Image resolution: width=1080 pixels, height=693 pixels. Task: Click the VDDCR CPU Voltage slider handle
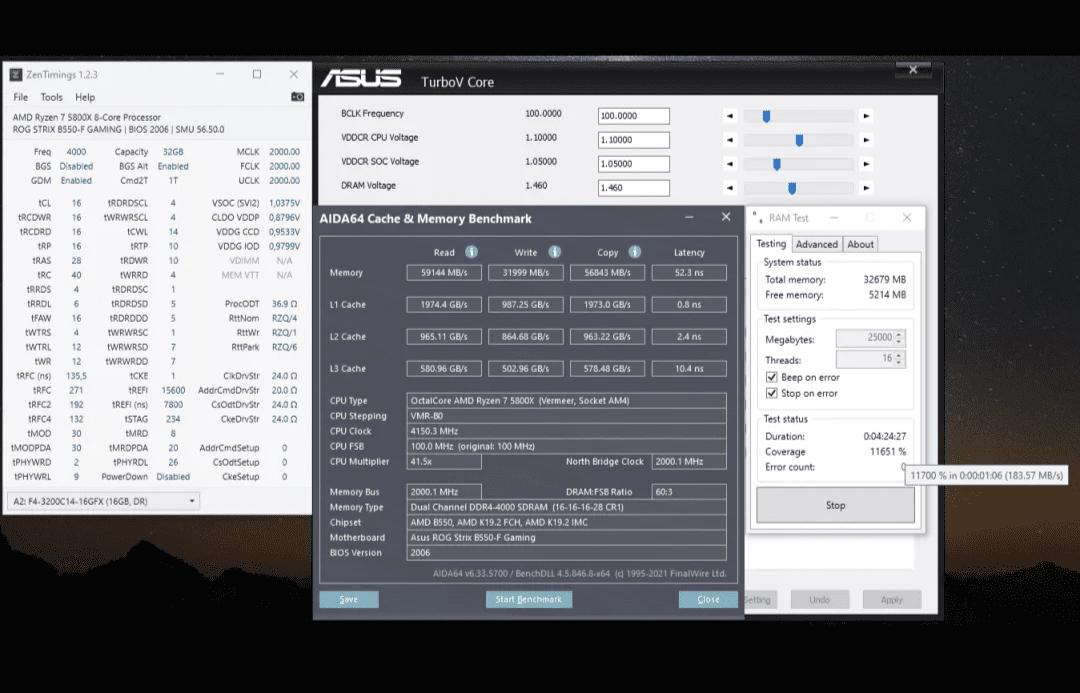tap(799, 141)
